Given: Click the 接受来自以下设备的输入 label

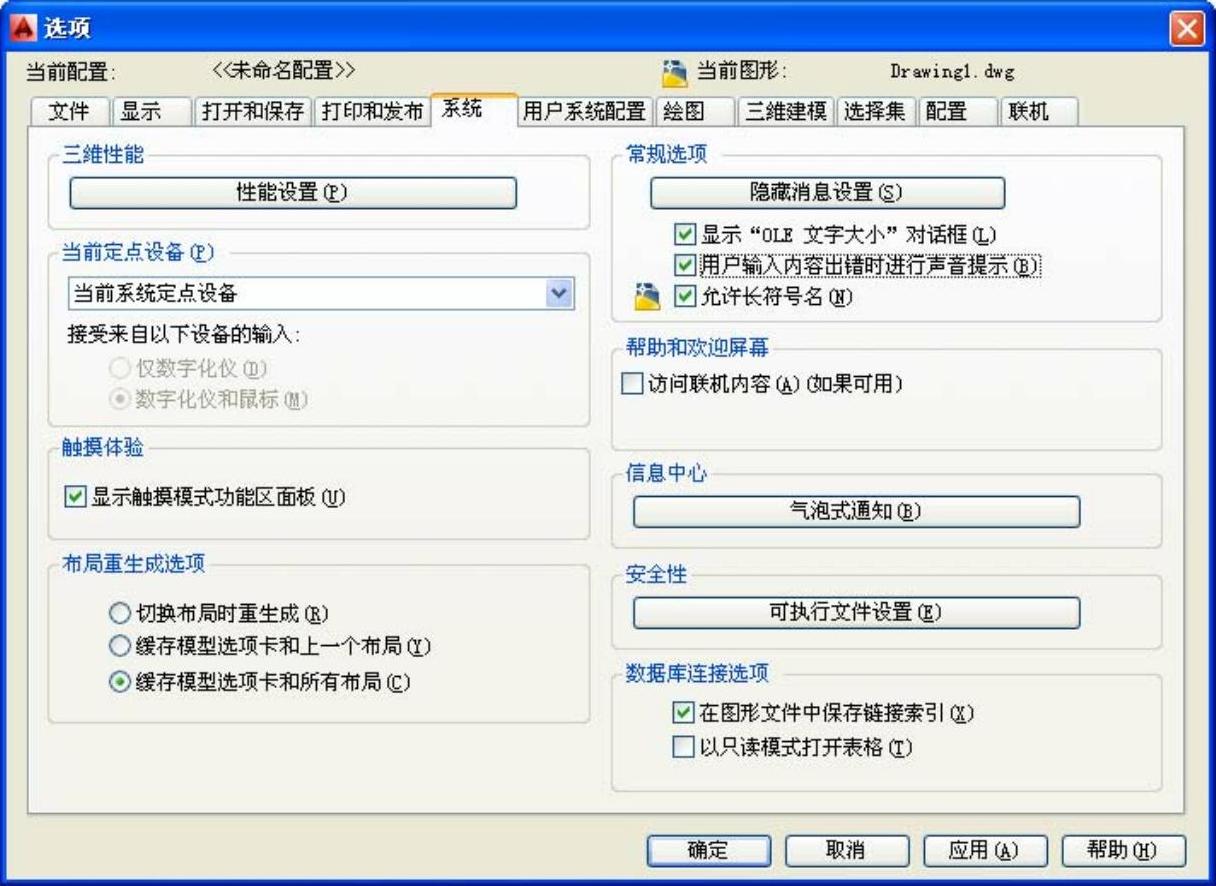Looking at the screenshot, I should pyautogui.click(x=182, y=335).
